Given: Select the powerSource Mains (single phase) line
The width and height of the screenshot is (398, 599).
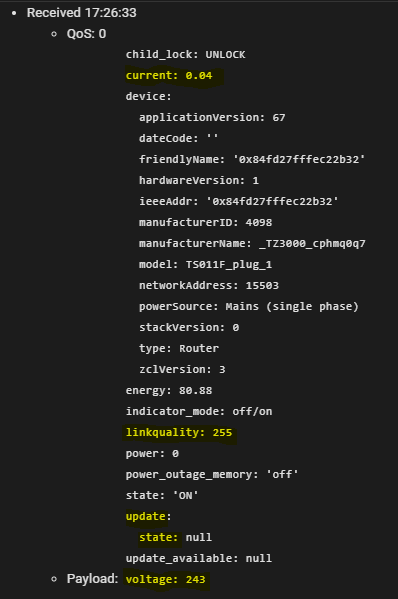Looking at the screenshot, I should (249, 306).
